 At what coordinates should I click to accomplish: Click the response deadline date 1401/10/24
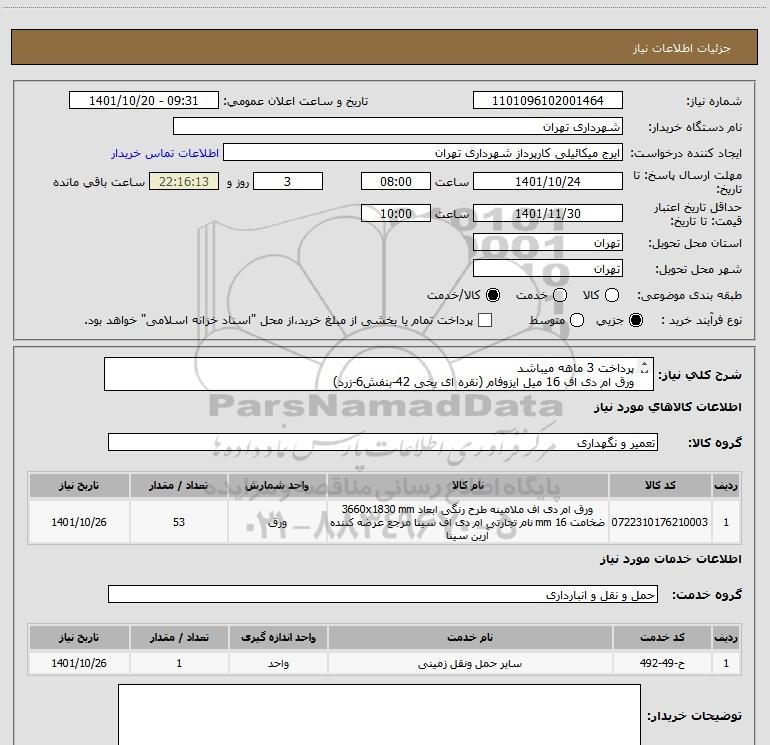click(x=548, y=181)
